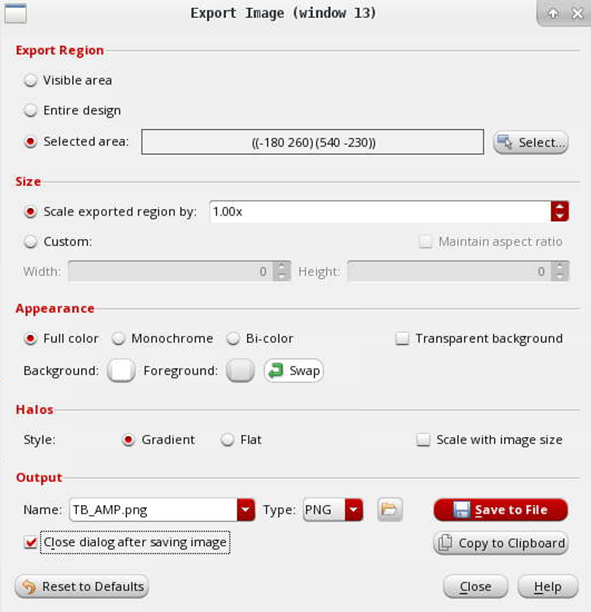Pick the Foreground color swatch

240,370
